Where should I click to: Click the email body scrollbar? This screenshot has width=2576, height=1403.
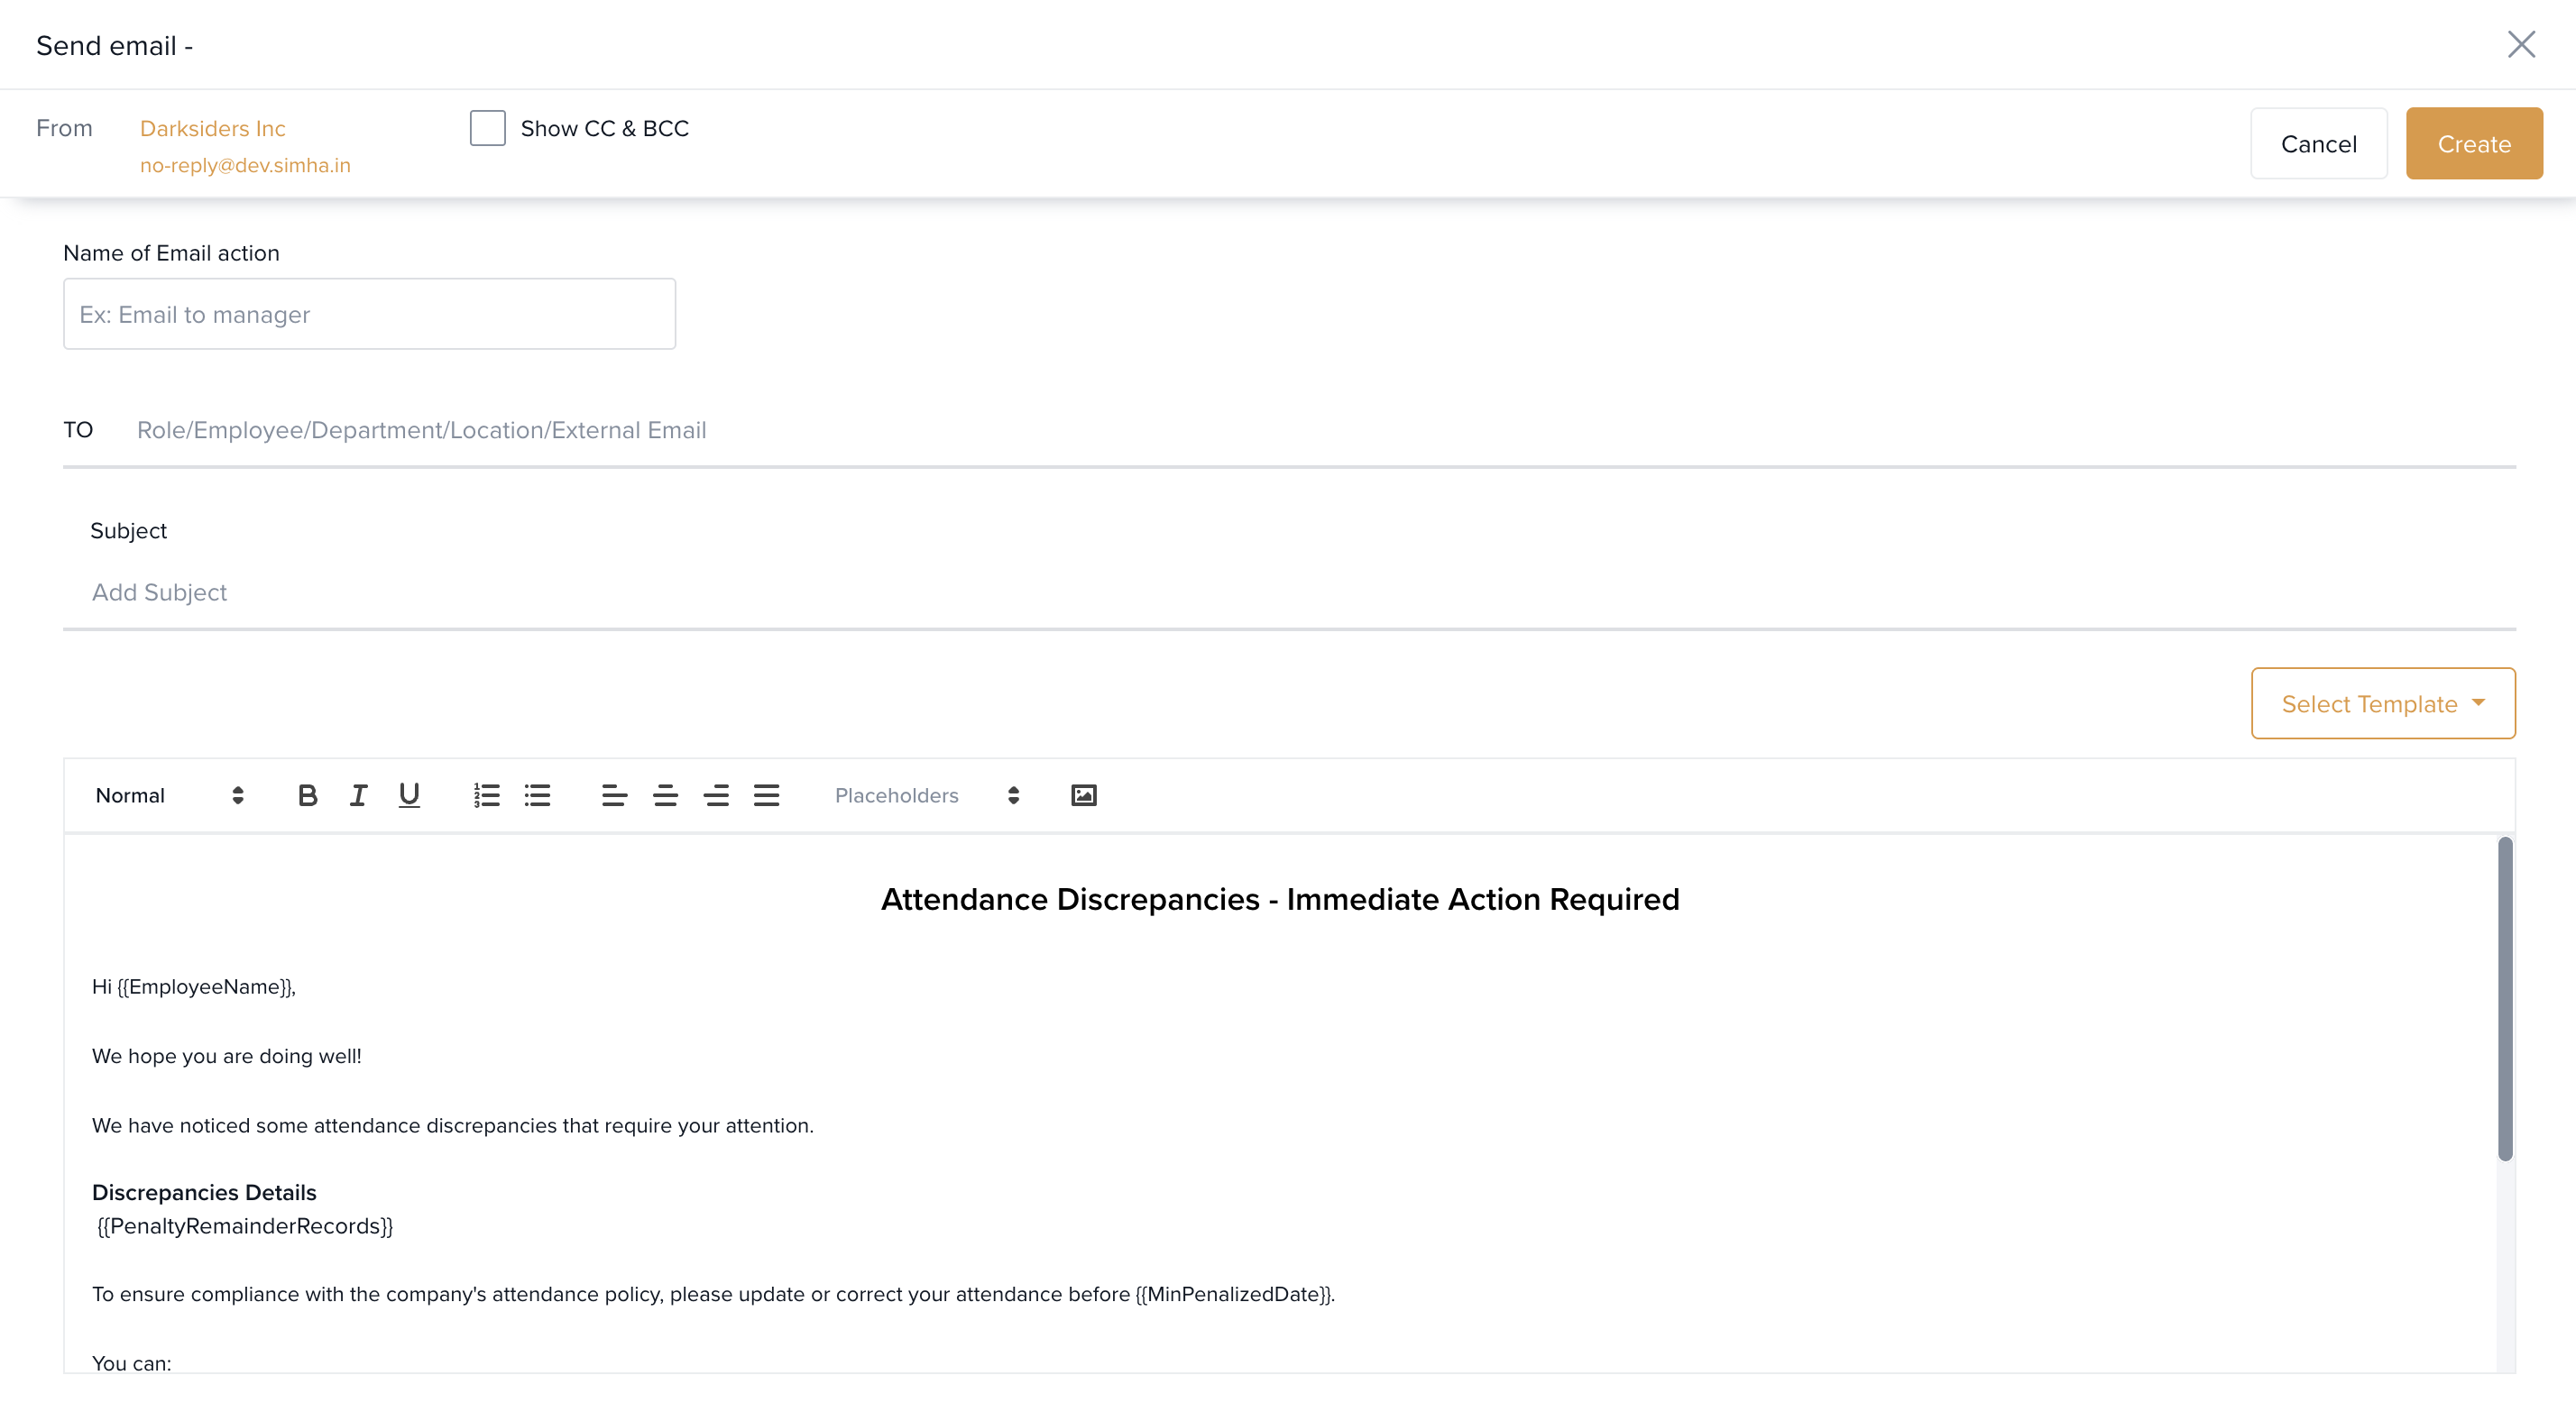2504,1000
